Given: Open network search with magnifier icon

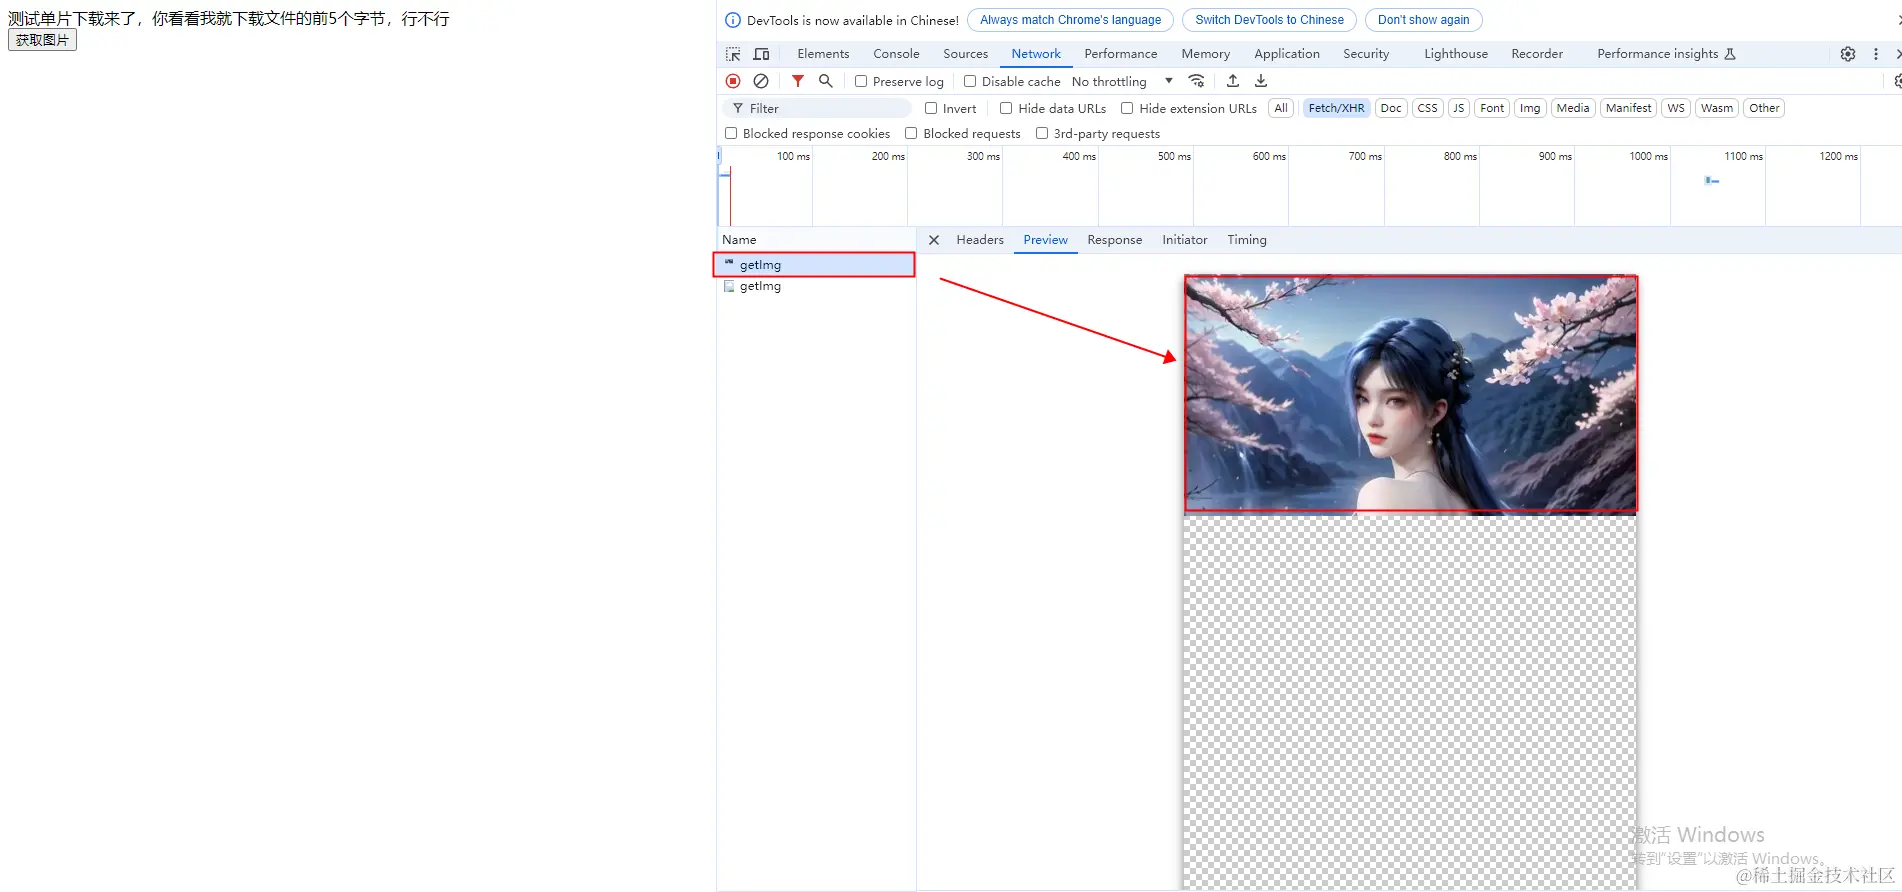Looking at the screenshot, I should (826, 81).
